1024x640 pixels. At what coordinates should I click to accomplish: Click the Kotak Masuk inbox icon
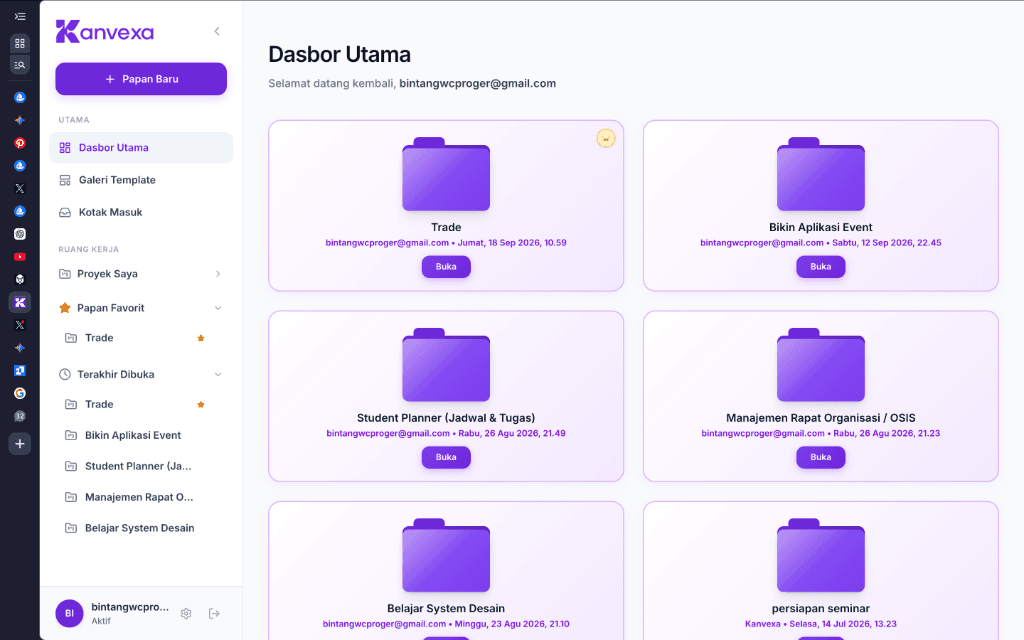click(65, 212)
